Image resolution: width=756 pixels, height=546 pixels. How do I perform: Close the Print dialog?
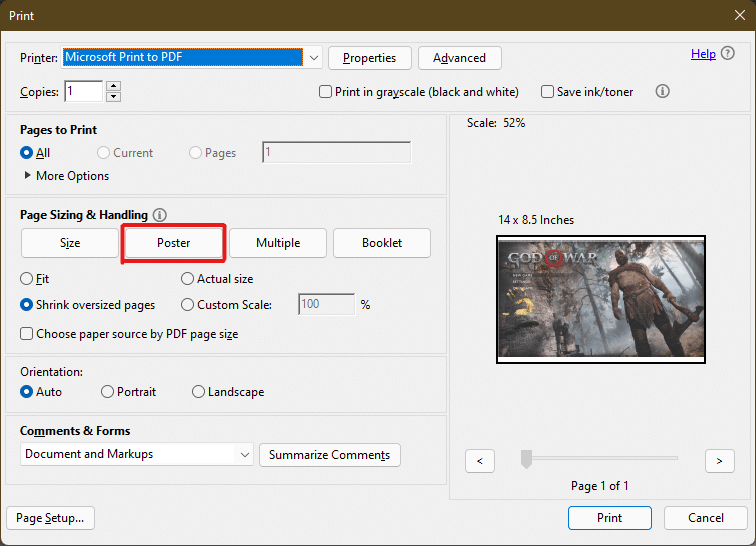(740, 15)
